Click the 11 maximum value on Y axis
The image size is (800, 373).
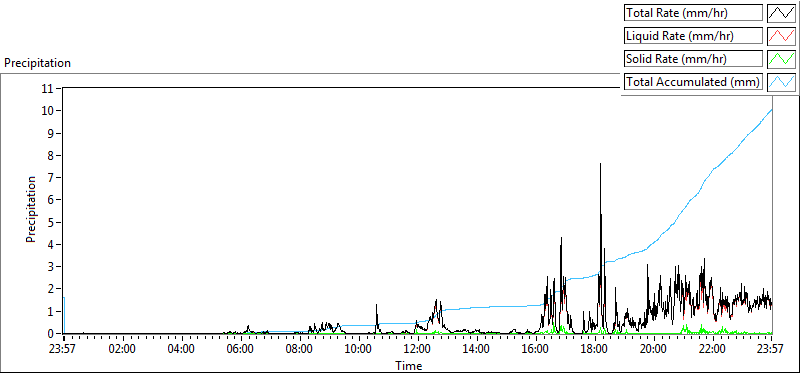point(48,88)
